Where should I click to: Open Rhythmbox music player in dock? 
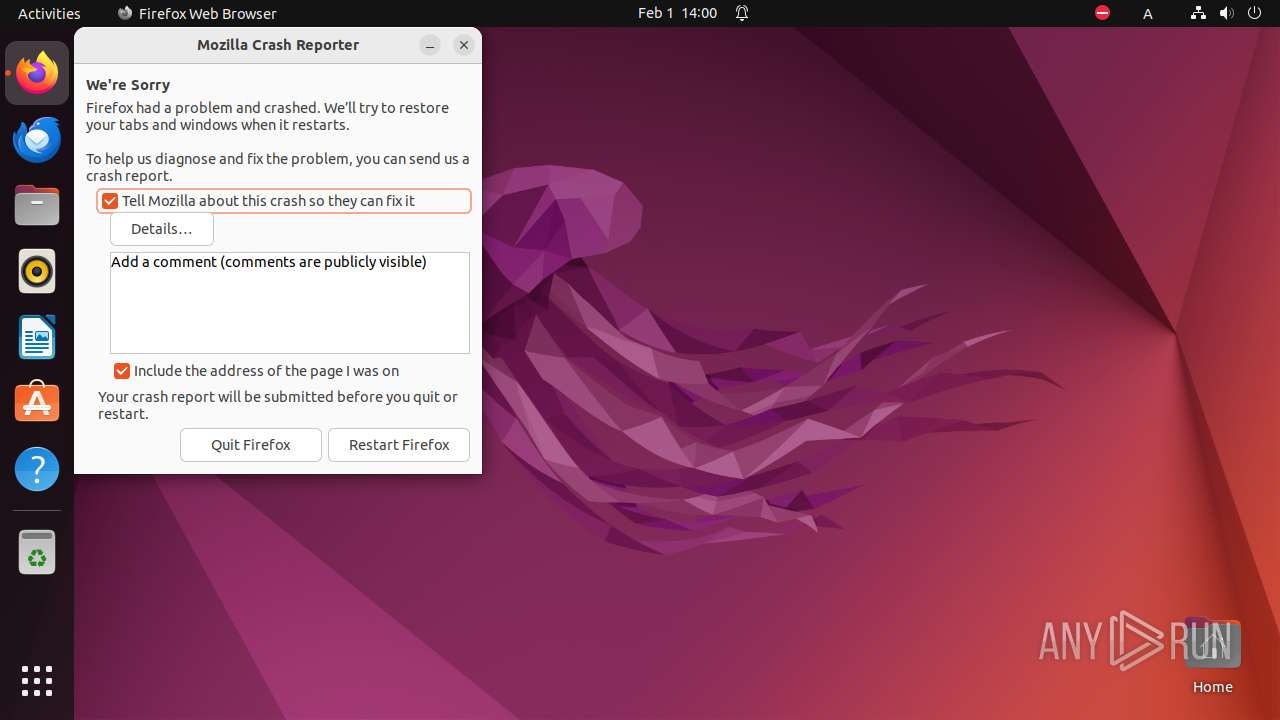37,271
